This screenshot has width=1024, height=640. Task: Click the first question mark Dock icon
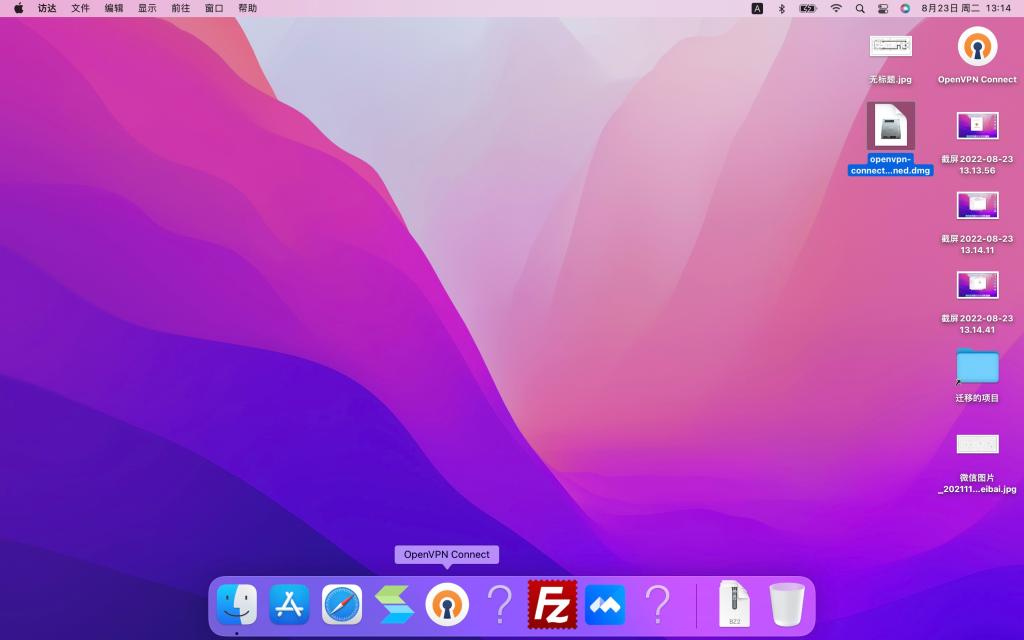(500, 604)
